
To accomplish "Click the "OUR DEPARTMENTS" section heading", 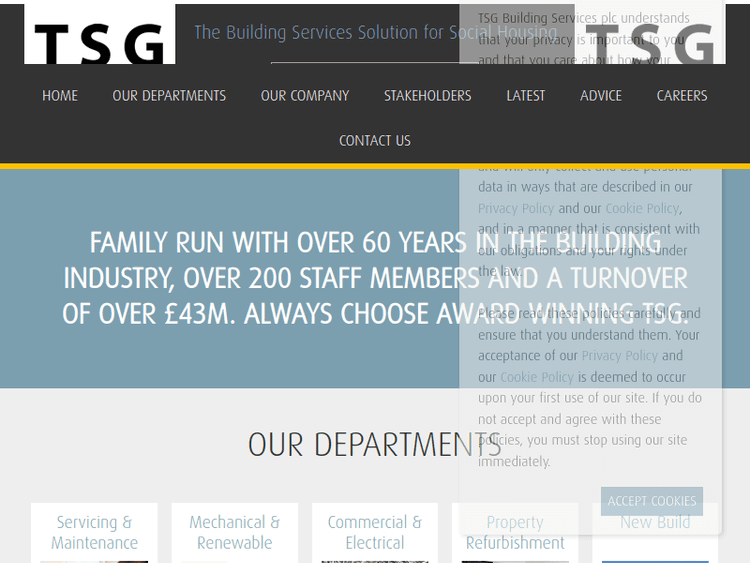I will (x=375, y=445).
